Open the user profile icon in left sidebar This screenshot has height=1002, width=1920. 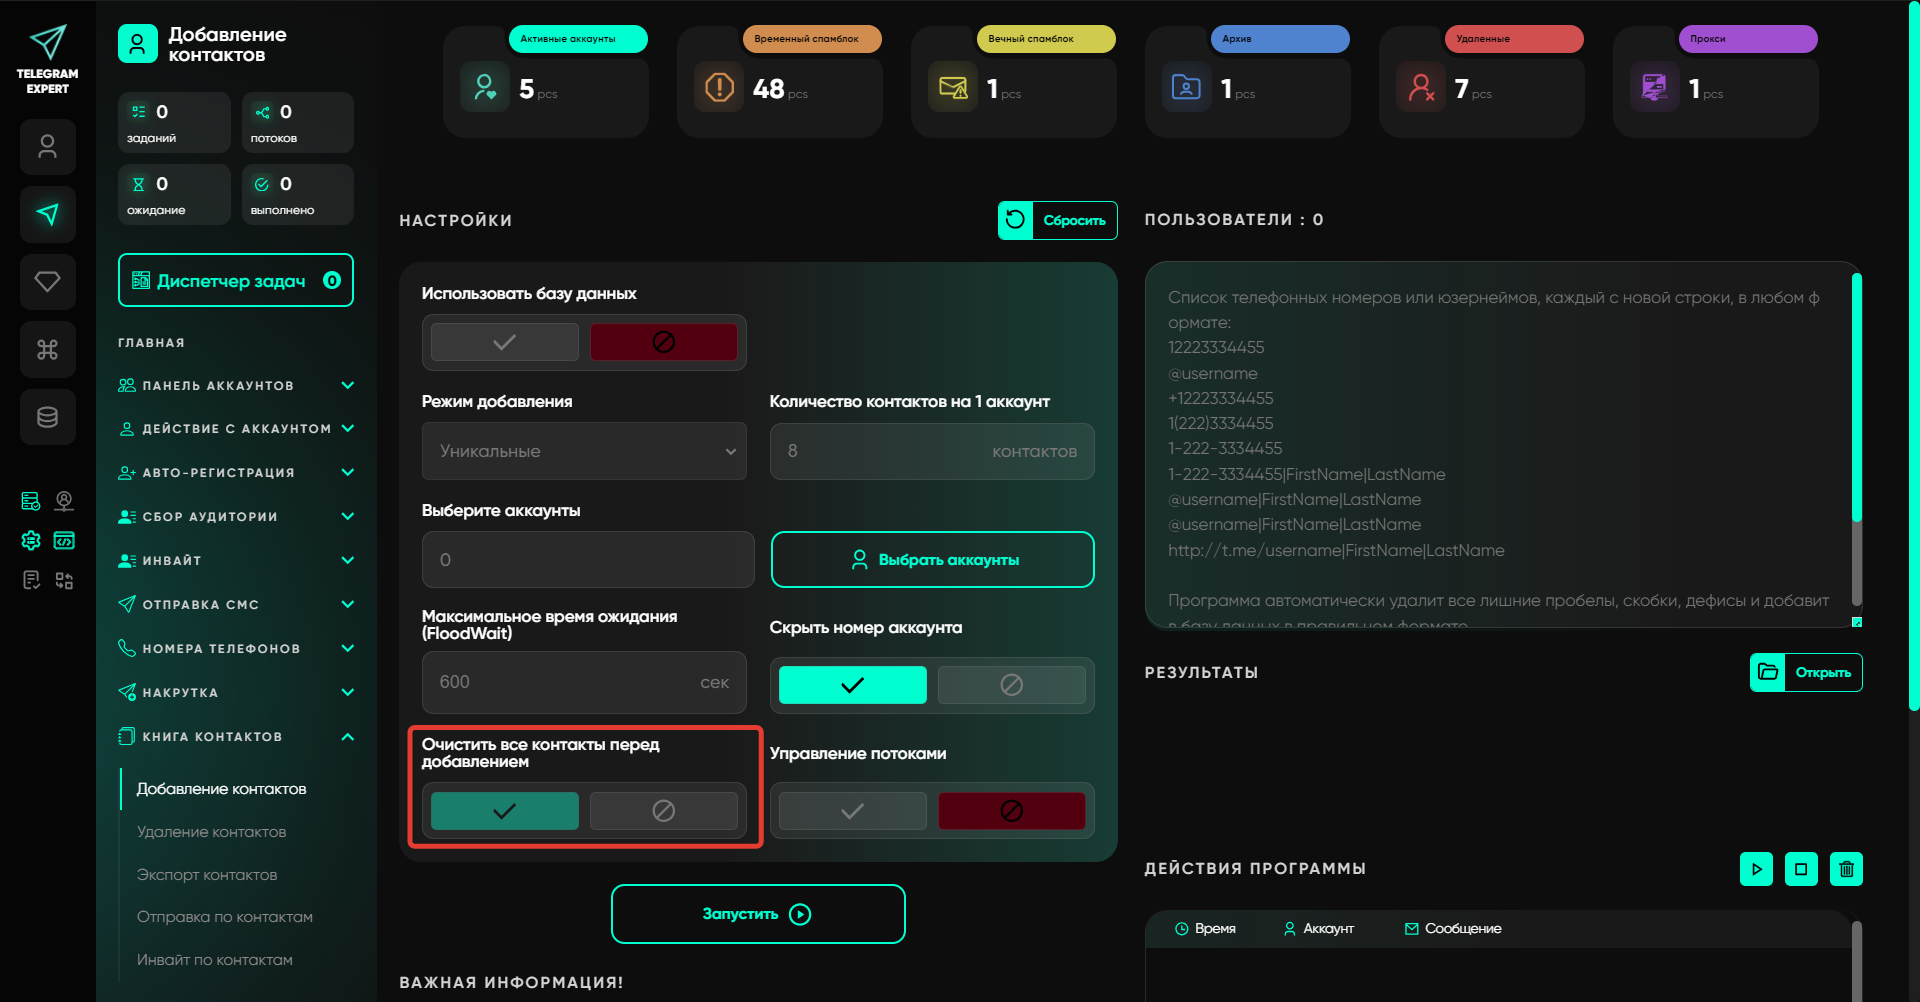click(x=47, y=147)
